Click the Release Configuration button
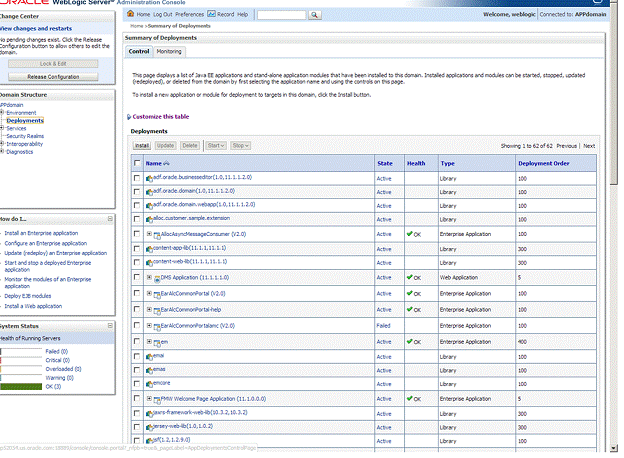 click(53, 77)
